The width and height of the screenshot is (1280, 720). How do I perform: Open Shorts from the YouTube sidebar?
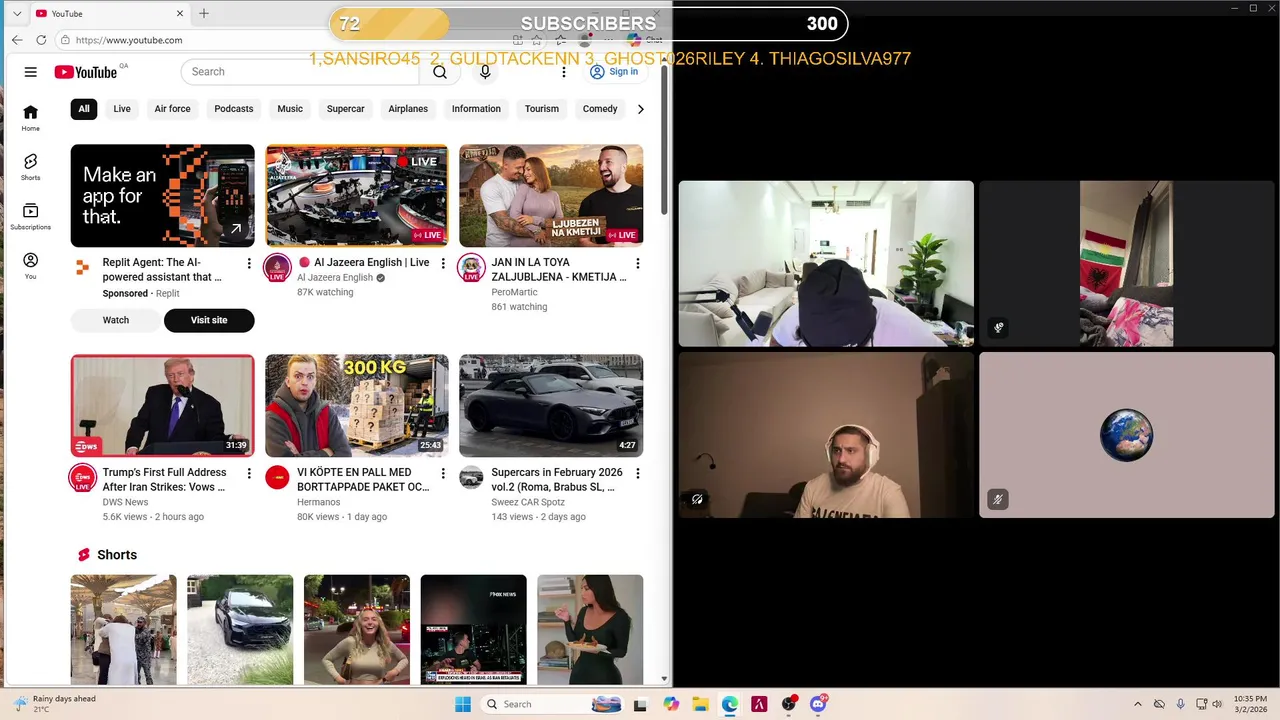31,167
